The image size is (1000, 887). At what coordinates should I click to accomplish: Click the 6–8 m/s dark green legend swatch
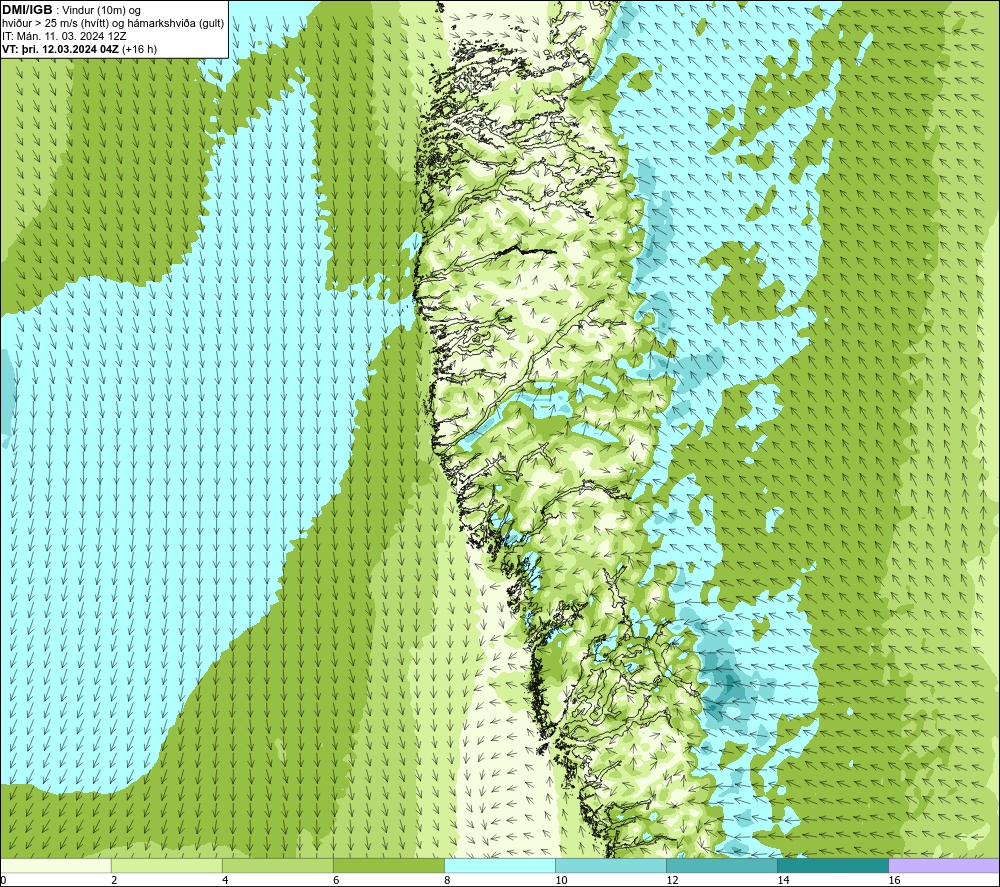click(x=389, y=865)
